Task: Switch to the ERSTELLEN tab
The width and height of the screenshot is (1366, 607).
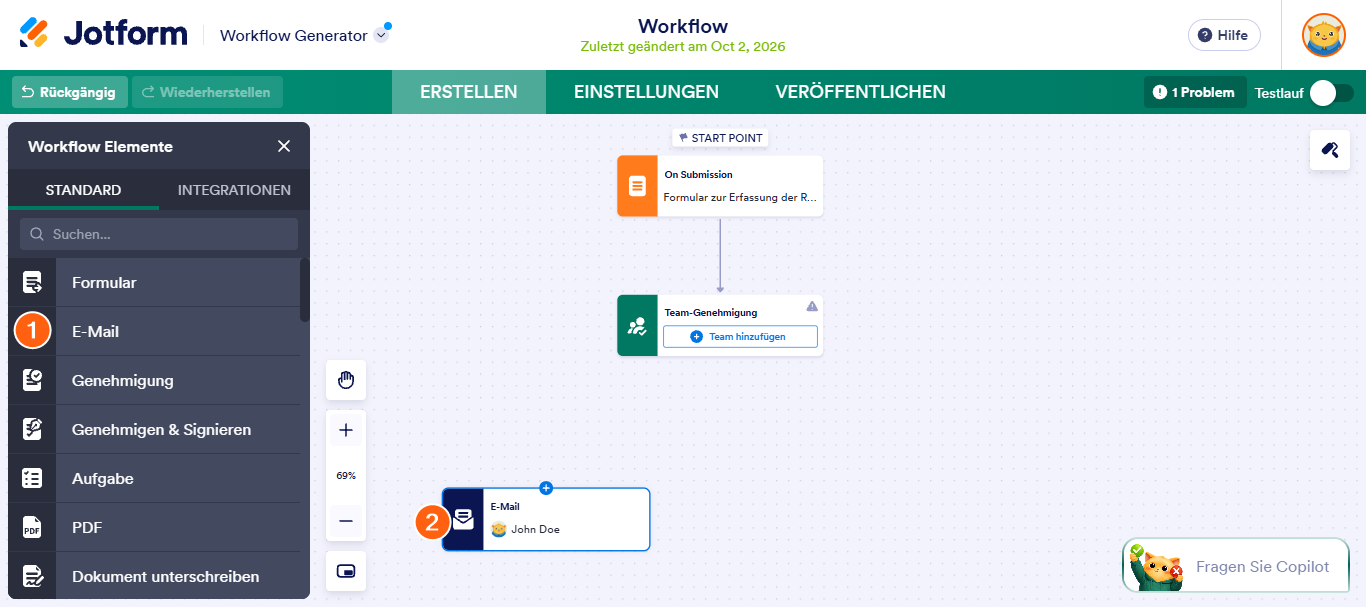Action: point(469,92)
